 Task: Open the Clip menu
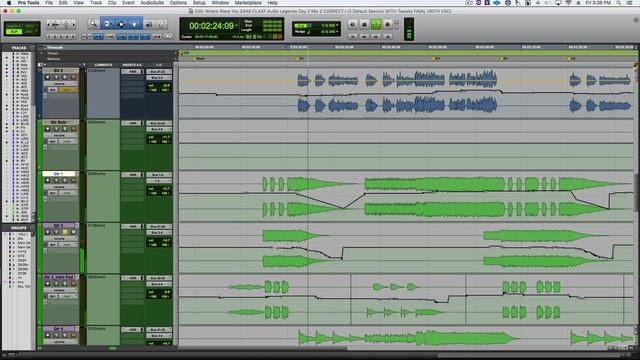point(112,3)
